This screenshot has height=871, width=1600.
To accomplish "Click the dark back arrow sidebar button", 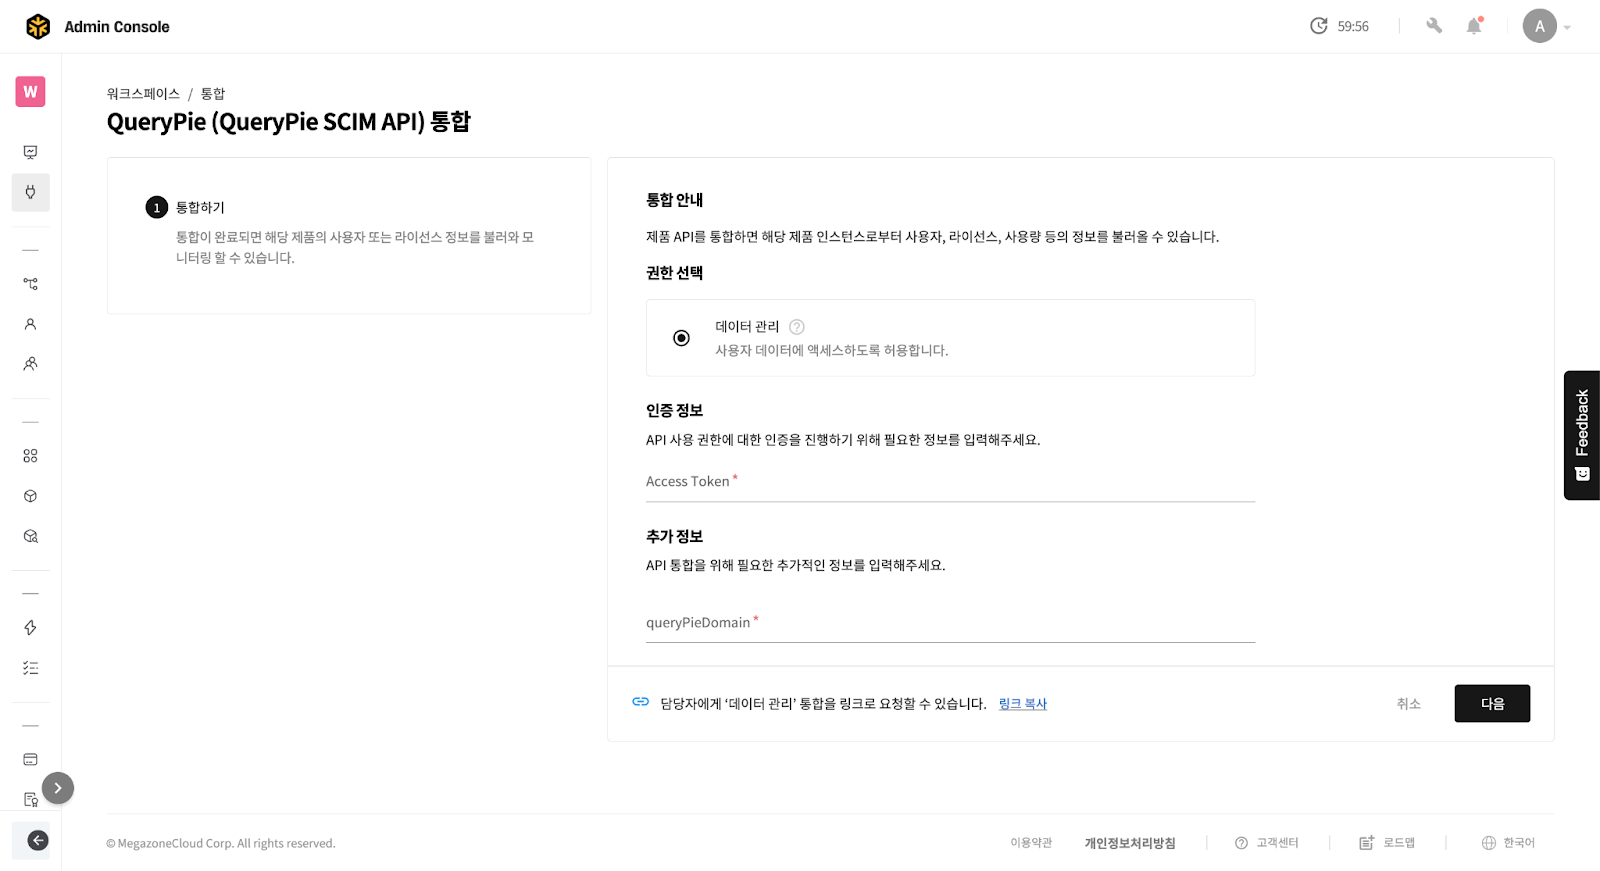I will tap(37, 840).
